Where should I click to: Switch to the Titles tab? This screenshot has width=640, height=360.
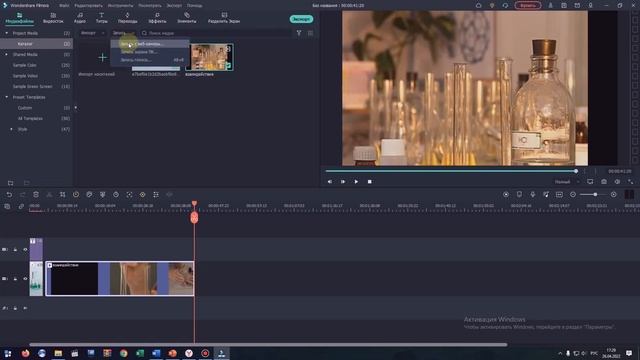click(x=102, y=18)
